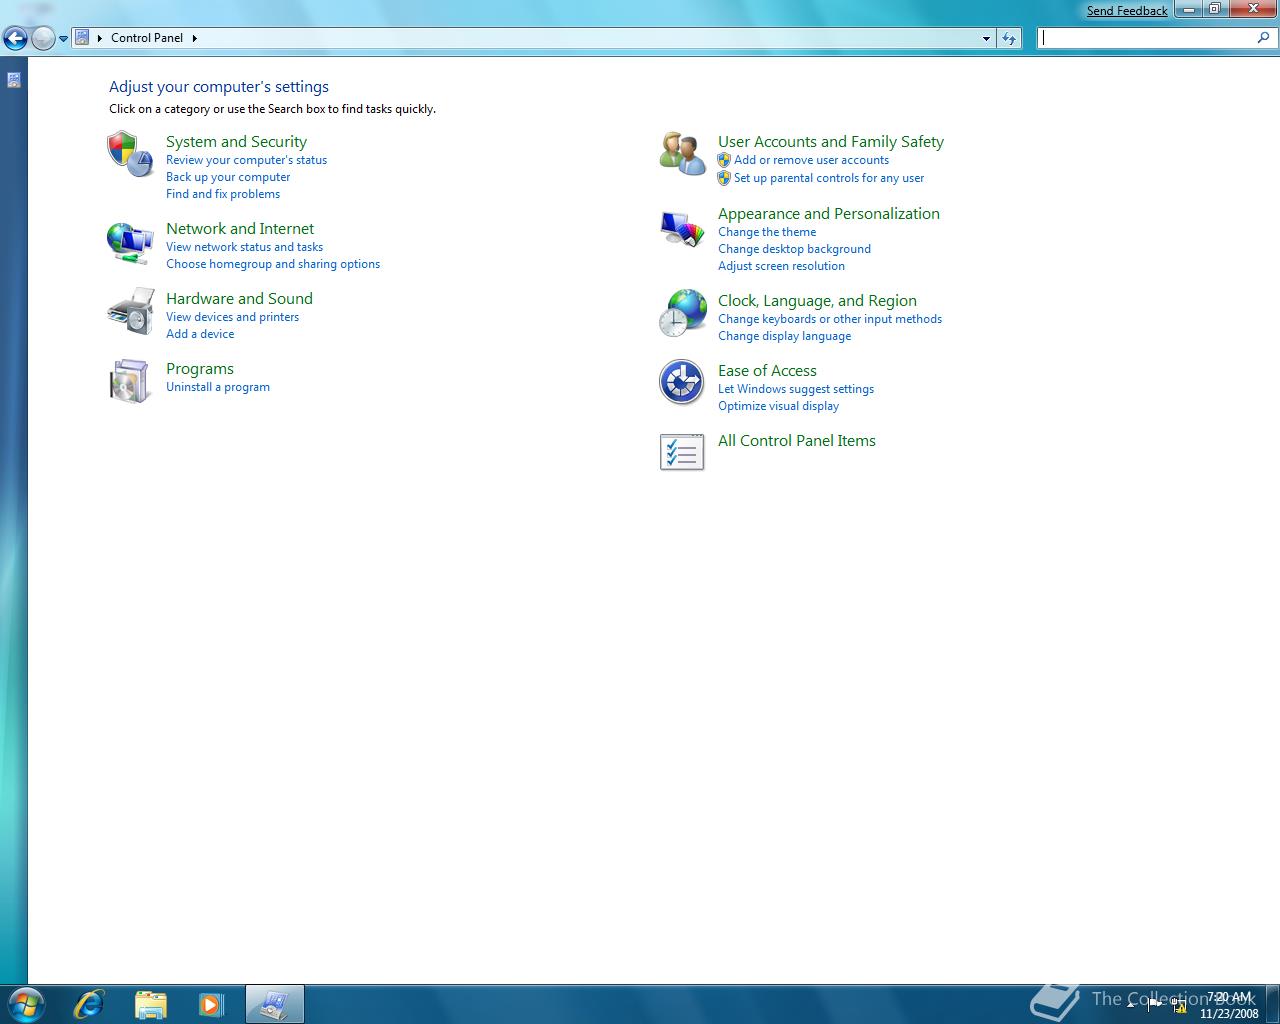Open the Network and Internet globe icon

click(x=130, y=243)
